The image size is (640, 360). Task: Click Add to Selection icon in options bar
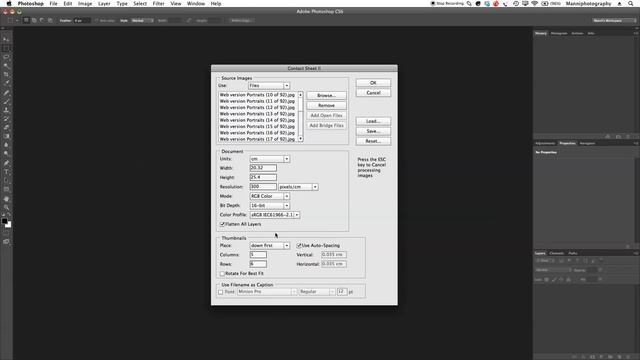point(34,20)
